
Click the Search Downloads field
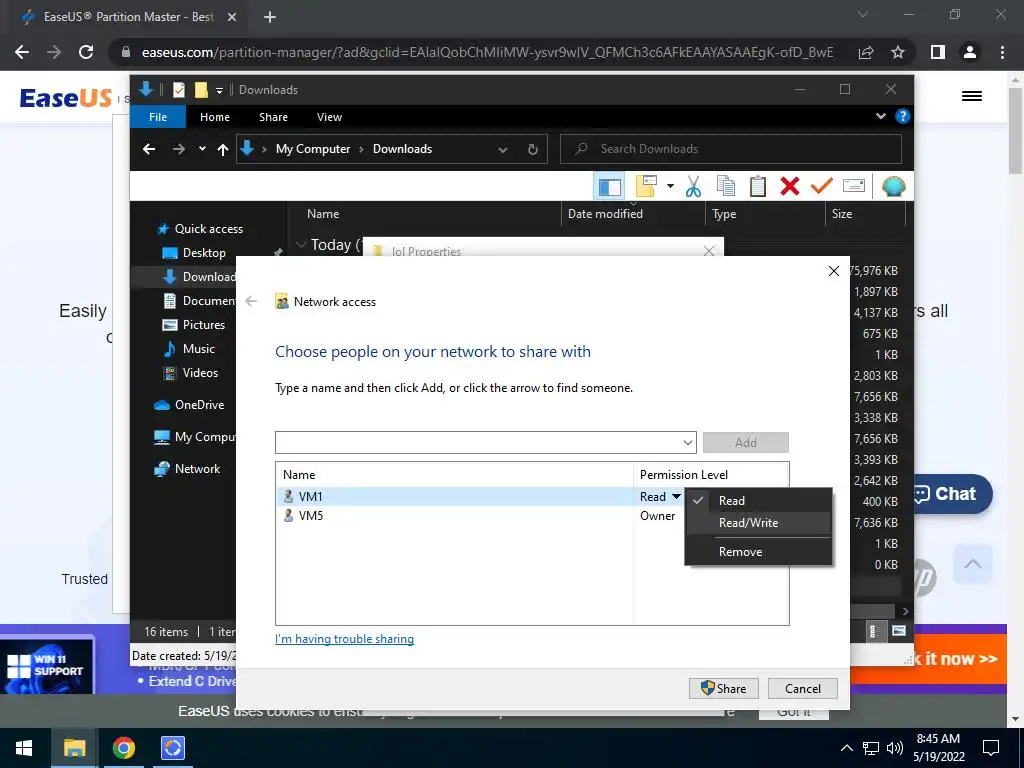tap(731, 149)
